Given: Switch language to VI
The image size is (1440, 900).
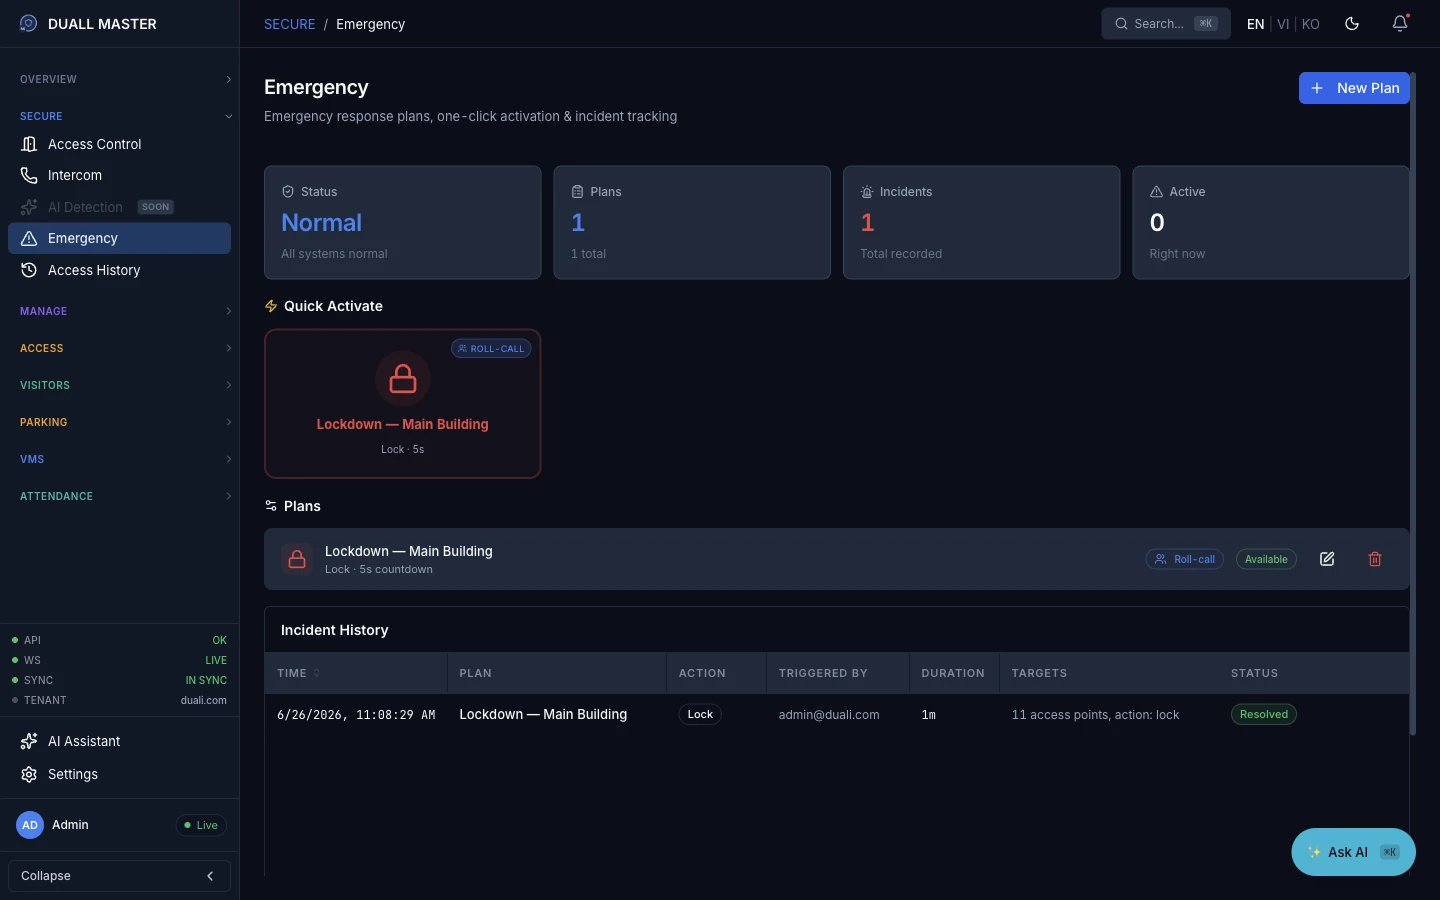Looking at the screenshot, I should click(x=1283, y=24).
